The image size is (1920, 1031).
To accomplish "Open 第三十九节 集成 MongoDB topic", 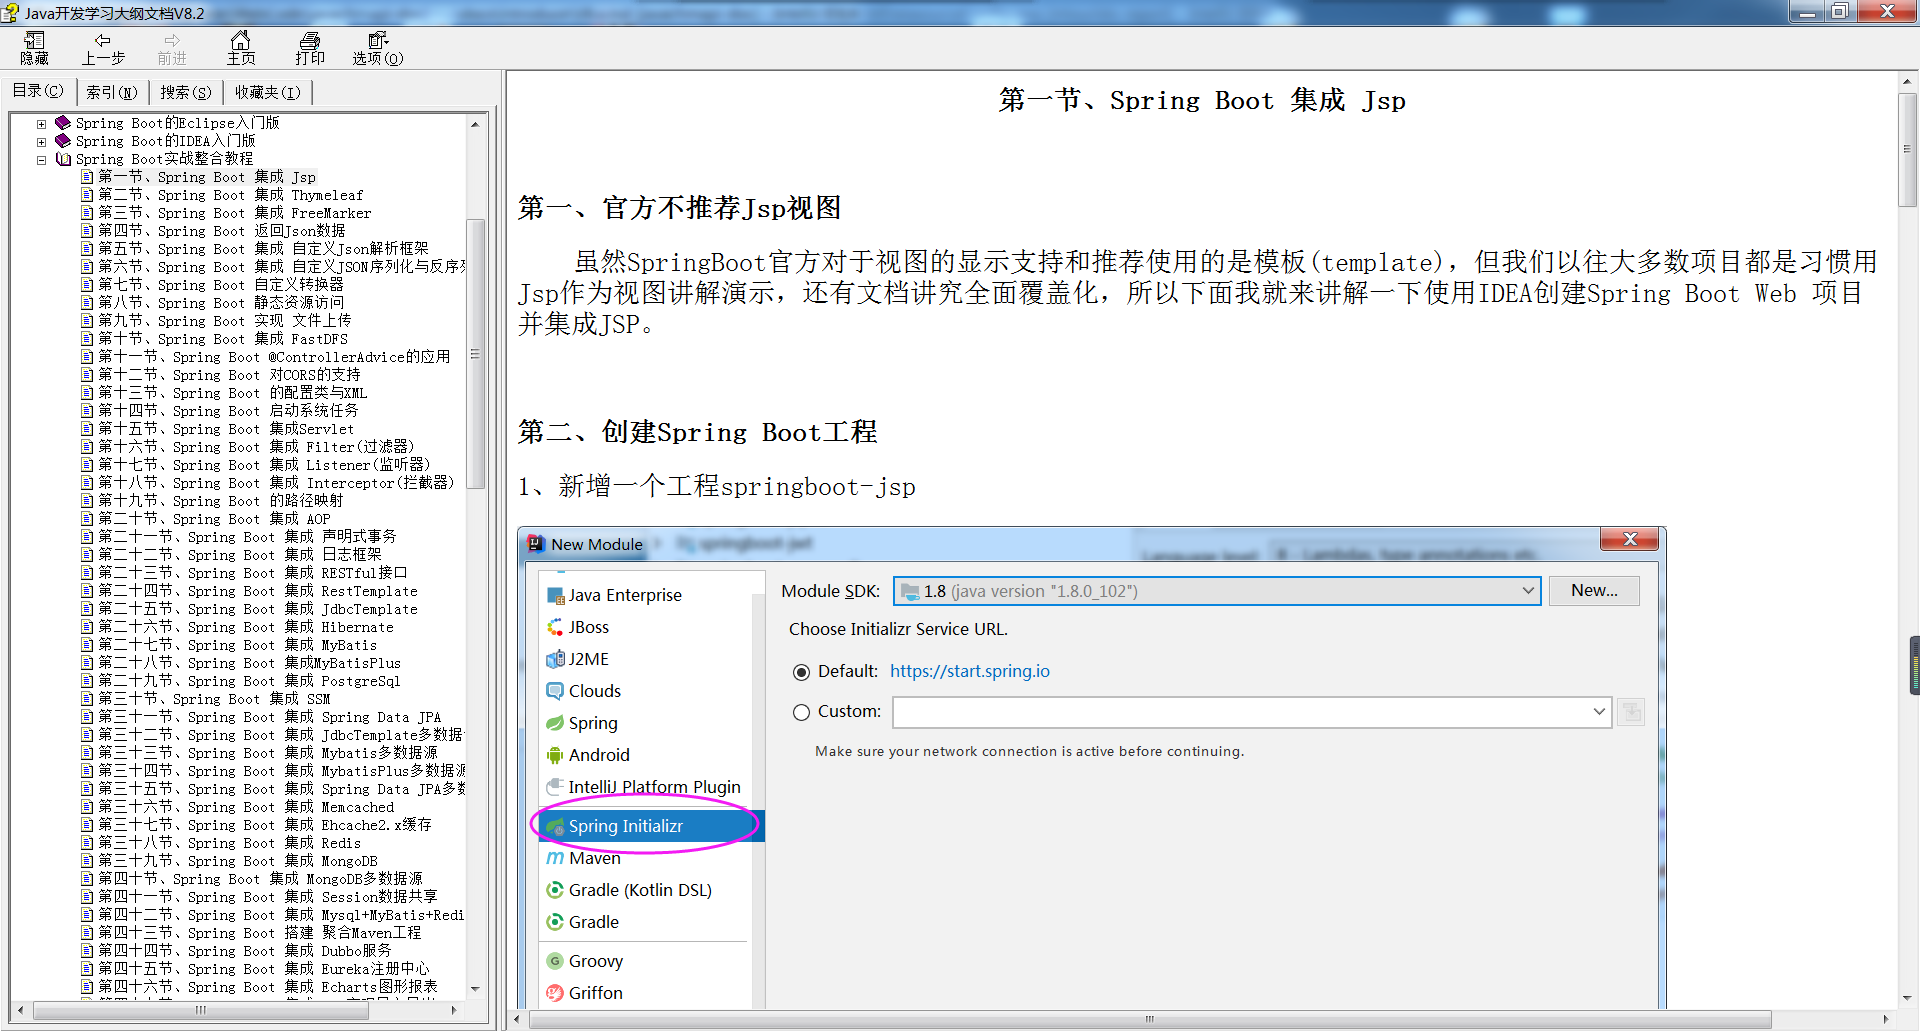I will (x=237, y=861).
